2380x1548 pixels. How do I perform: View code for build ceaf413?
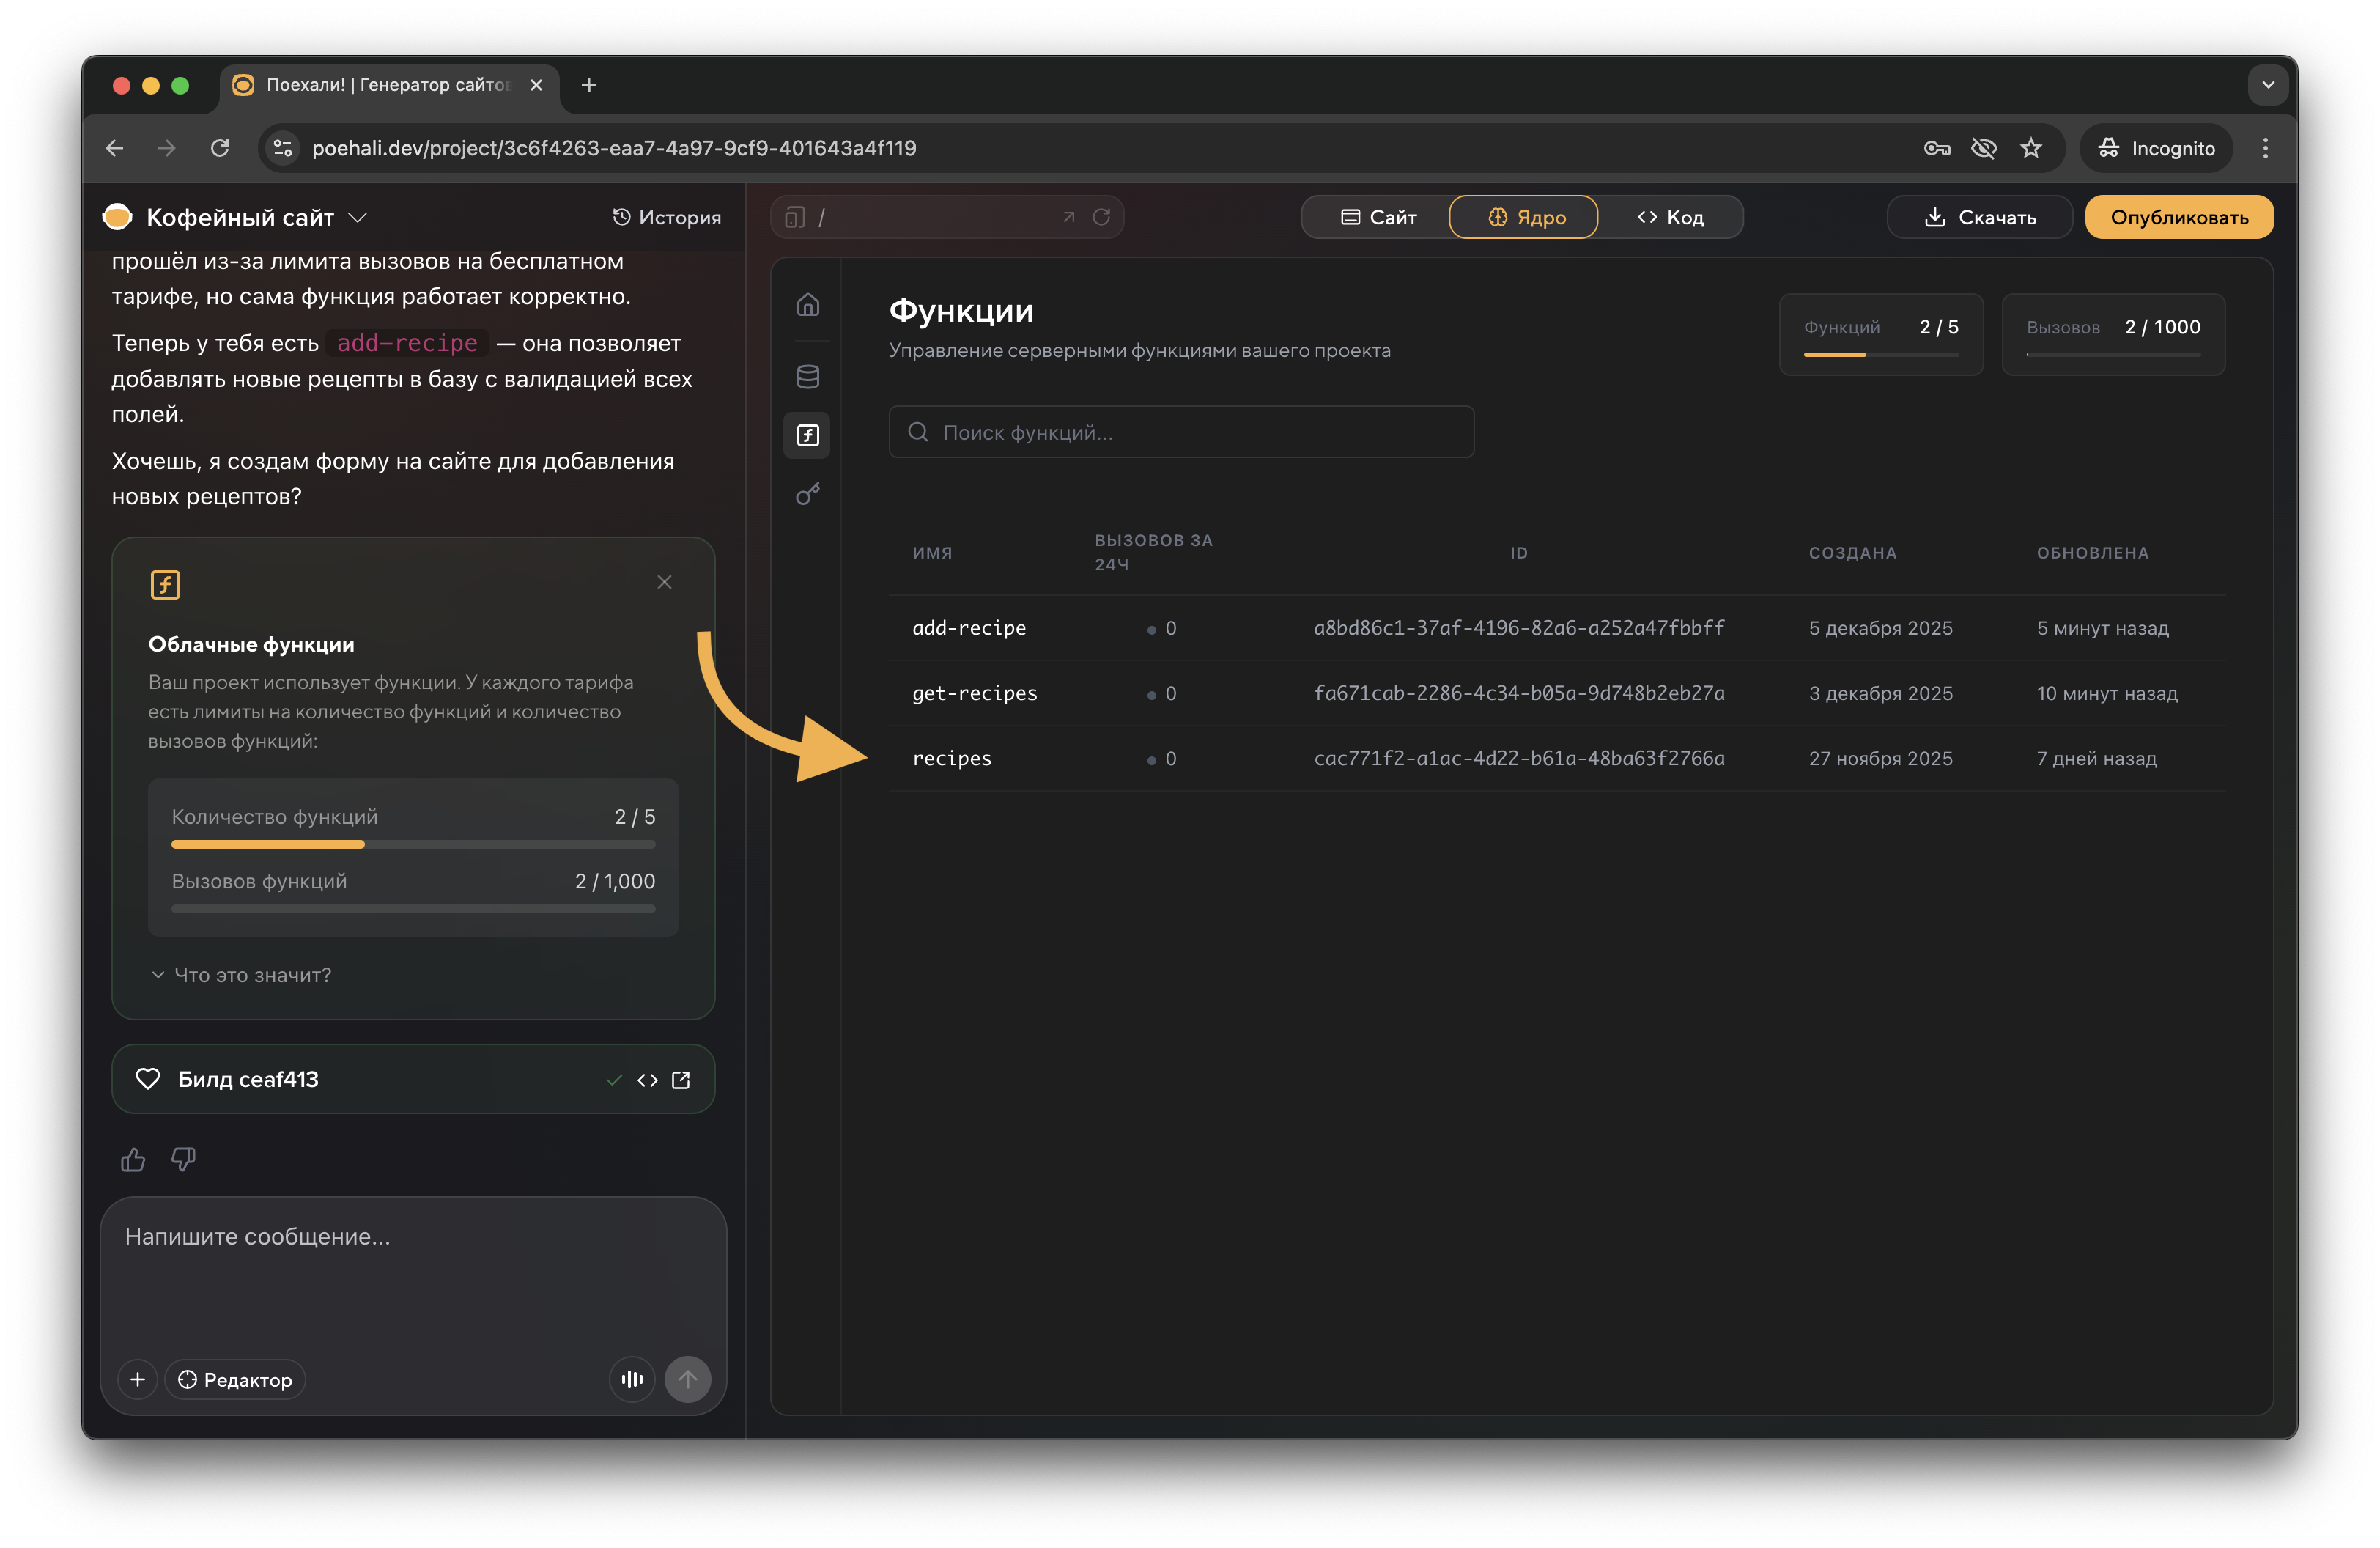tap(647, 1079)
